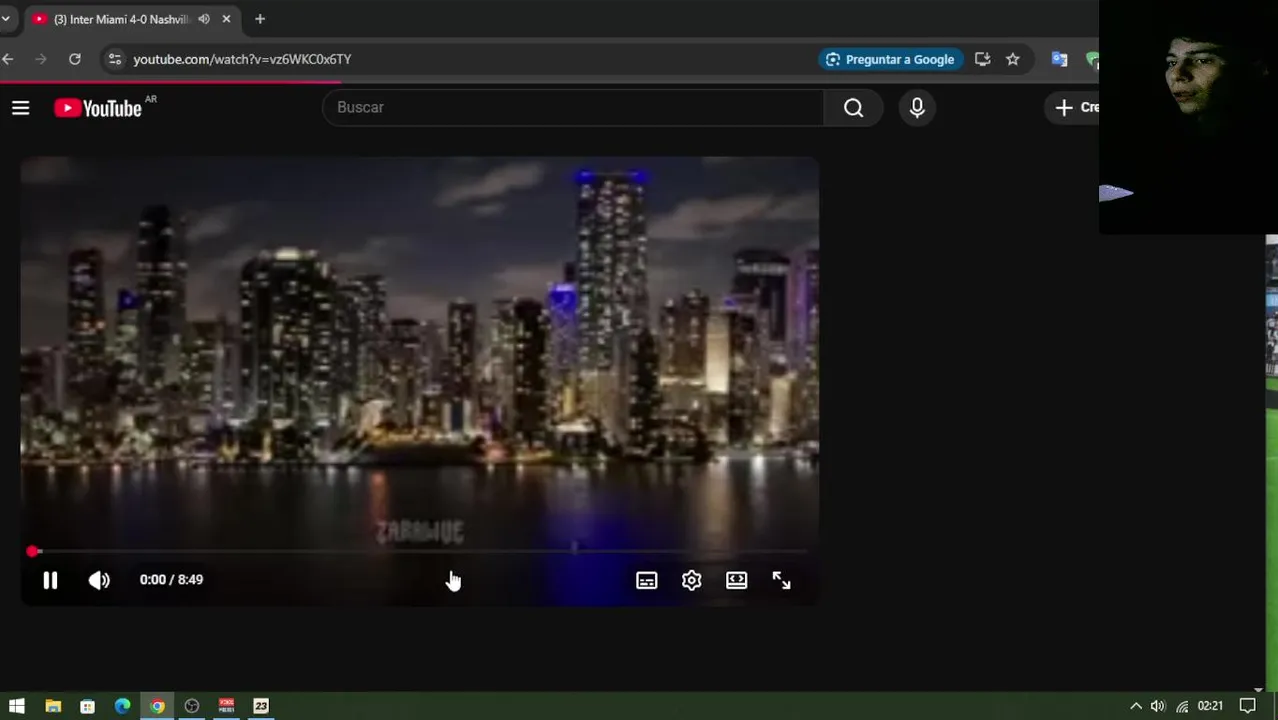
Task: Bookmark this page with the star
Action: [1013, 59]
